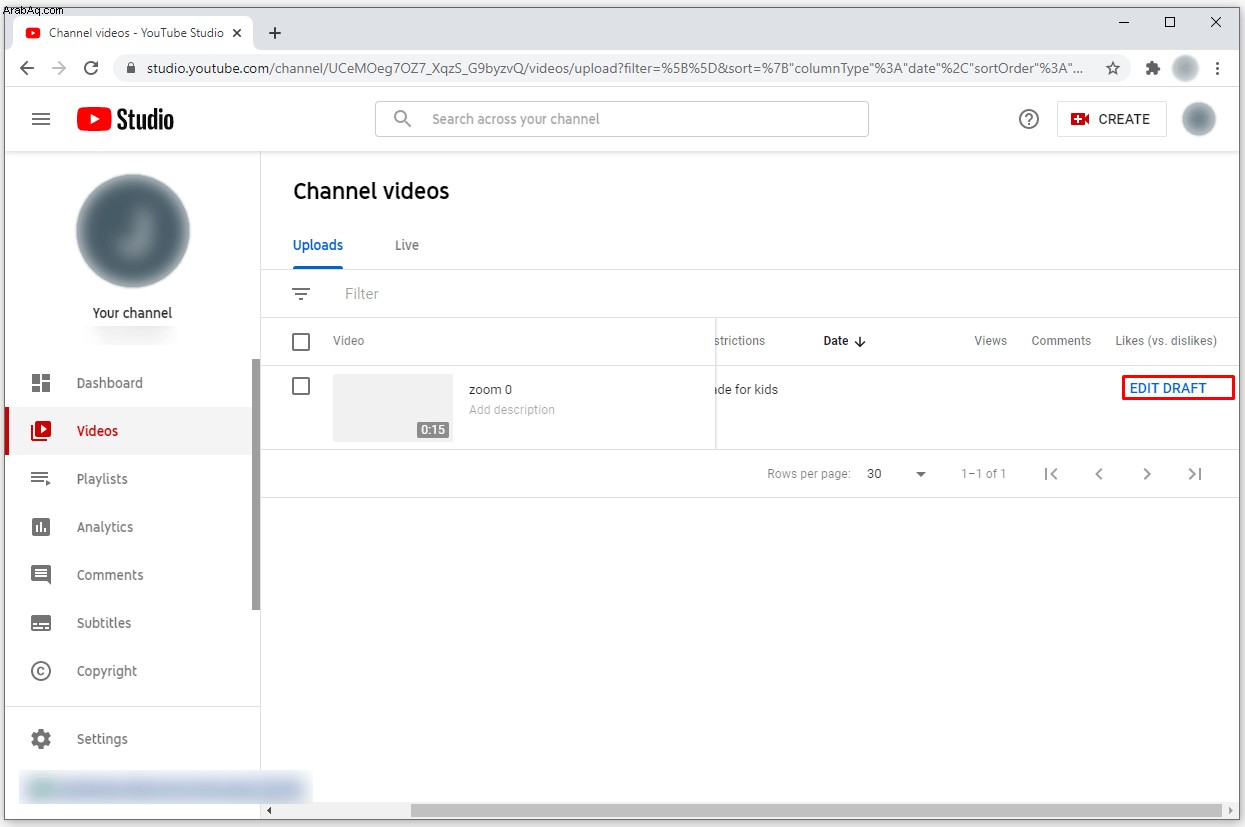Click EDIT DRAFT link
Viewport: 1245px width, 827px height.
[x=1168, y=388]
